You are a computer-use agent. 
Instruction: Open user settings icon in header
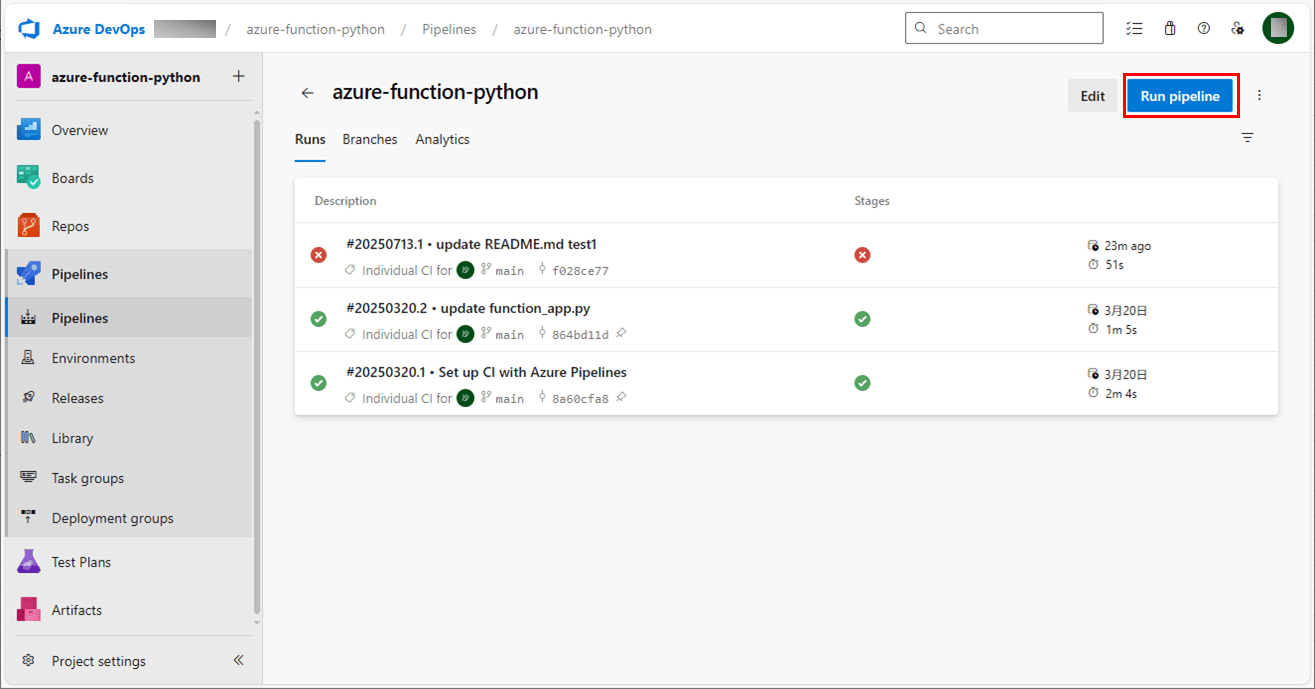pyautogui.click(x=1238, y=29)
